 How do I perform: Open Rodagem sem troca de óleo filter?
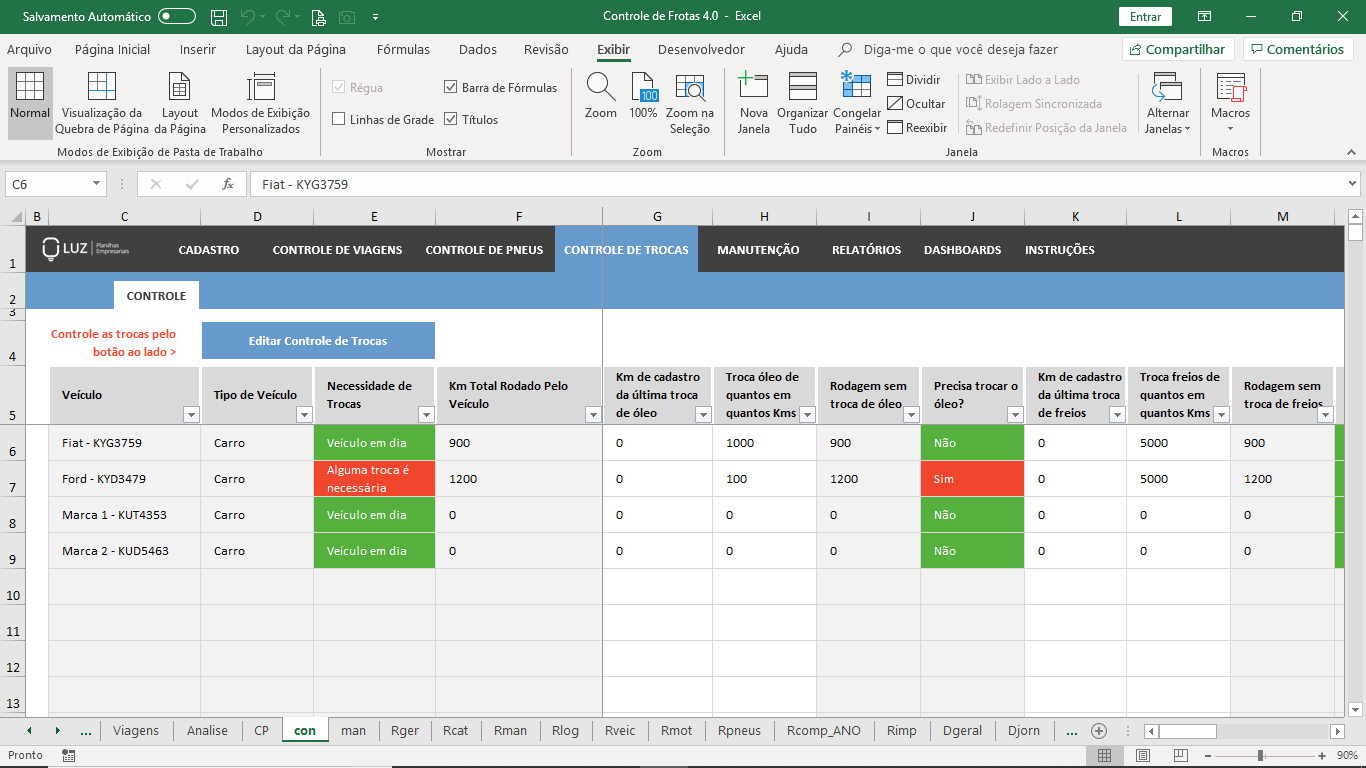point(911,415)
